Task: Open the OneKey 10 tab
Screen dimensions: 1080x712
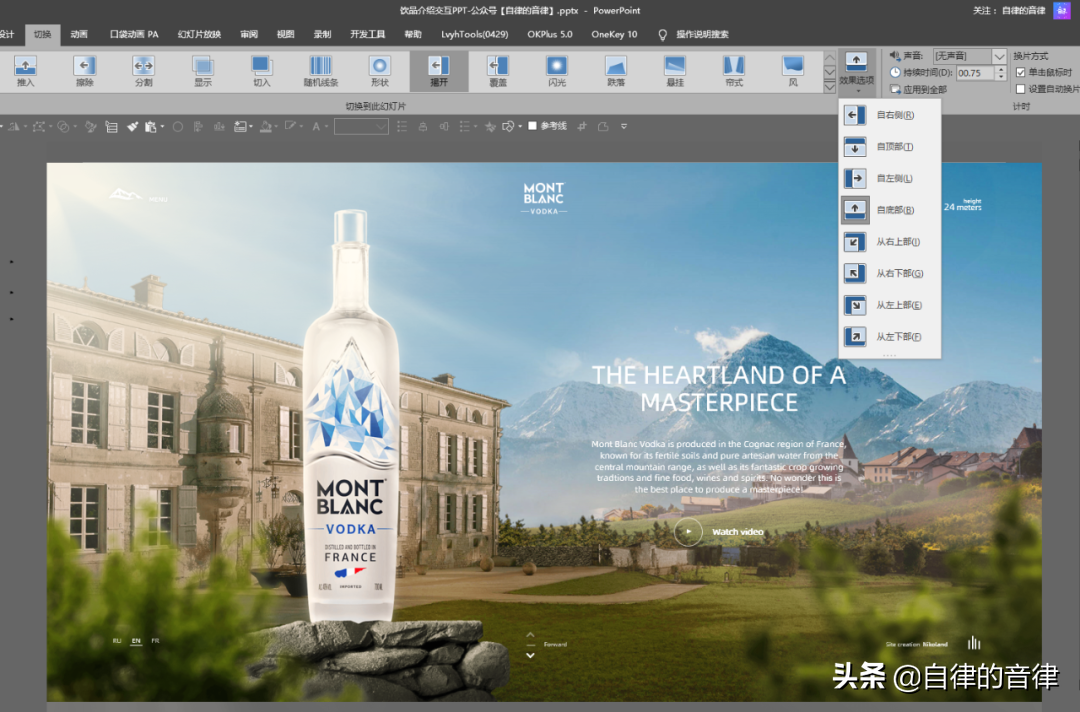Action: [614, 34]
